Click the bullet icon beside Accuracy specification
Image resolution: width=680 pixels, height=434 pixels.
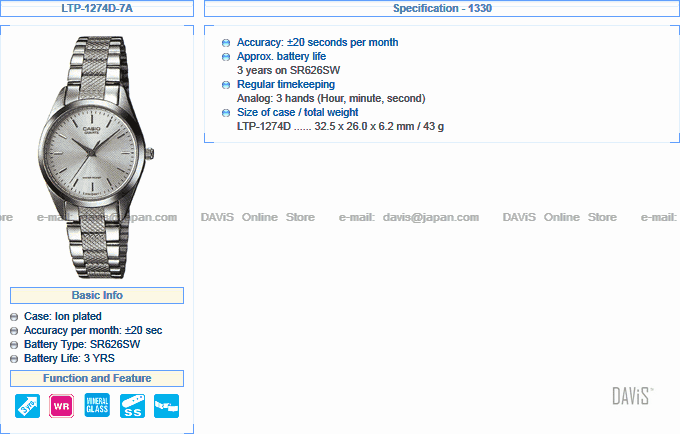pyautogui.click(x=226, y=43)
